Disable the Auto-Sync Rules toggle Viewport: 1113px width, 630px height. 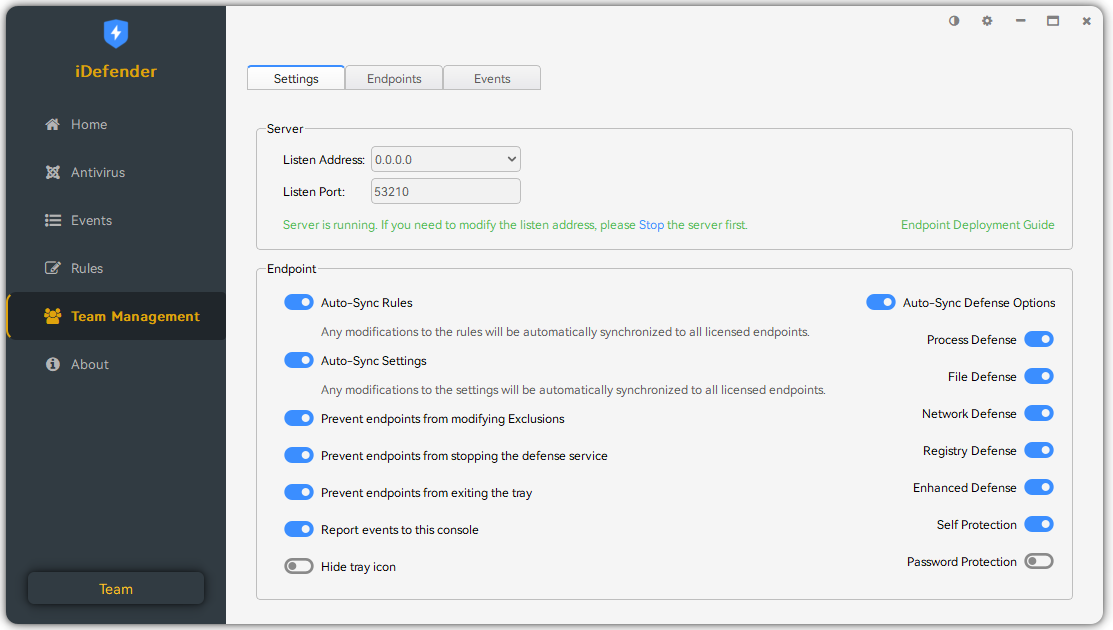299,302
